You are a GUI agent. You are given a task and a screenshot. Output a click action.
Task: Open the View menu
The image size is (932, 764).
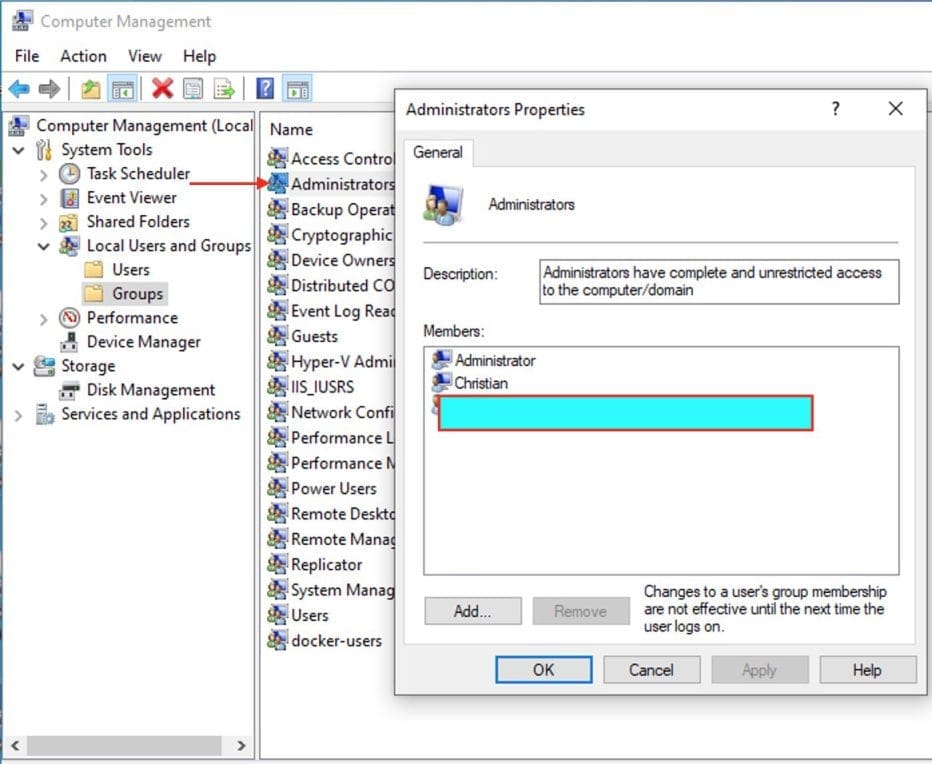point(145,56)
